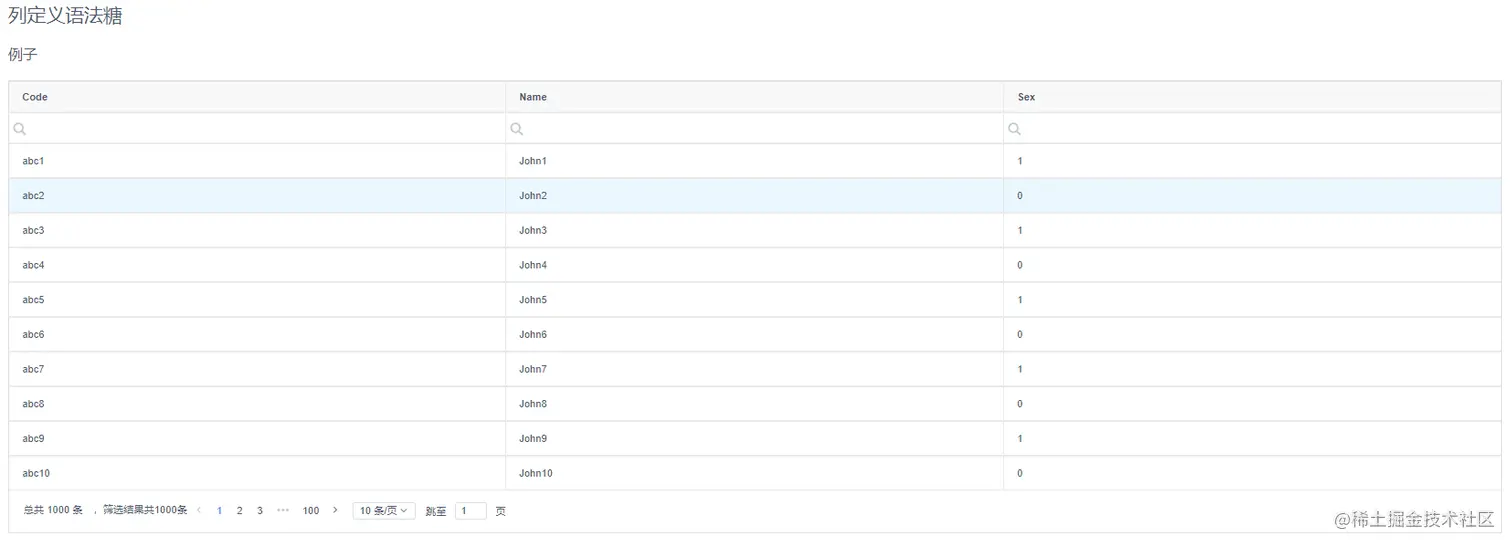Click the previous page arrow

(x=198, y=510)
